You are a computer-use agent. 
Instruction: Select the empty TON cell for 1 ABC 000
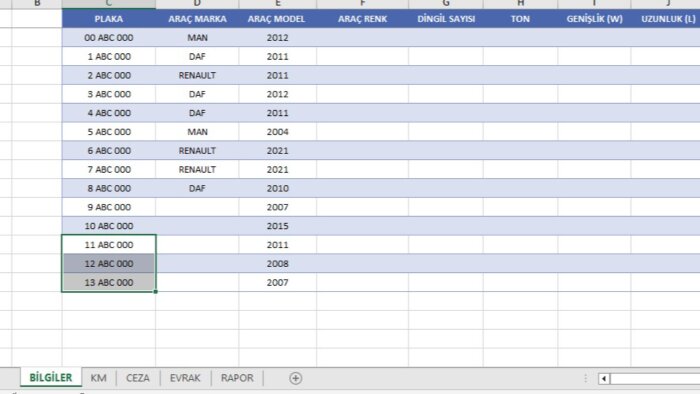520,56
